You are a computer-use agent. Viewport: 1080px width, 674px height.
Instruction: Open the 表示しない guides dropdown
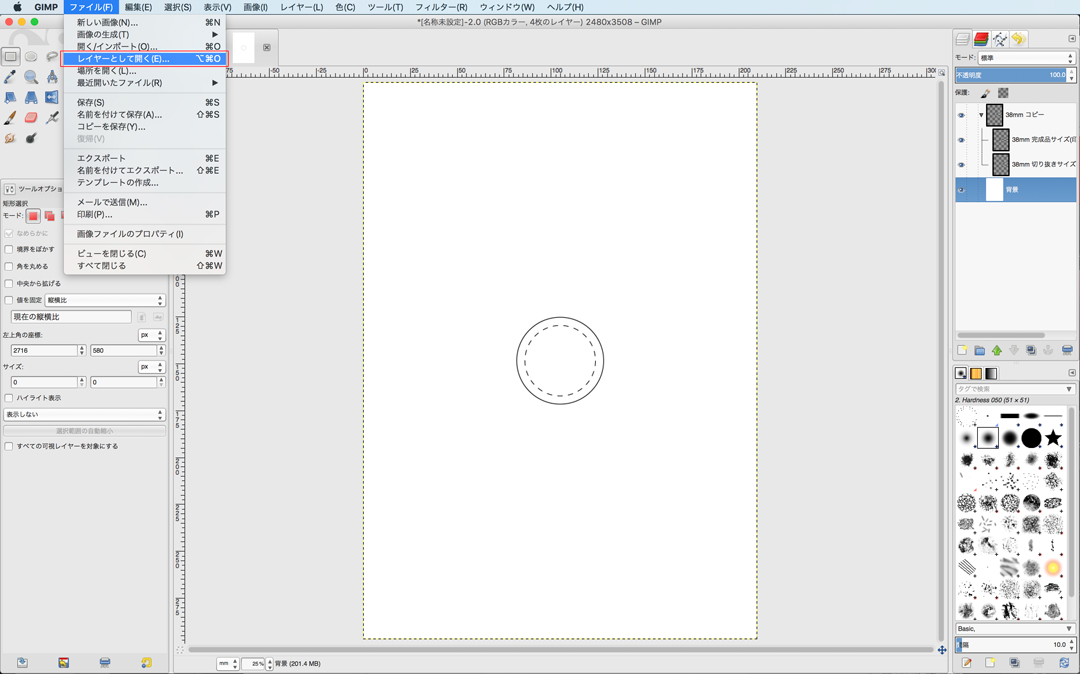click(84, 414)
